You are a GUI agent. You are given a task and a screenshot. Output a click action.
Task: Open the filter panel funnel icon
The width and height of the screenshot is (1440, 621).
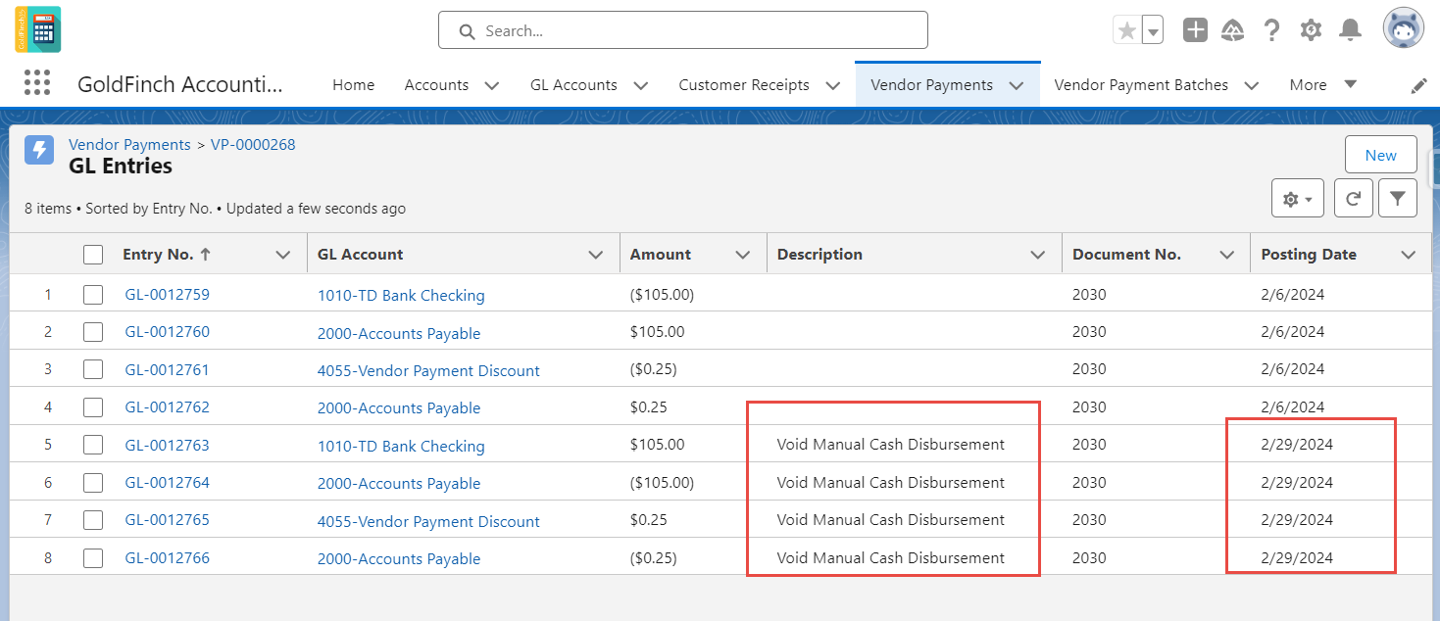click(x=1397, y=199)
